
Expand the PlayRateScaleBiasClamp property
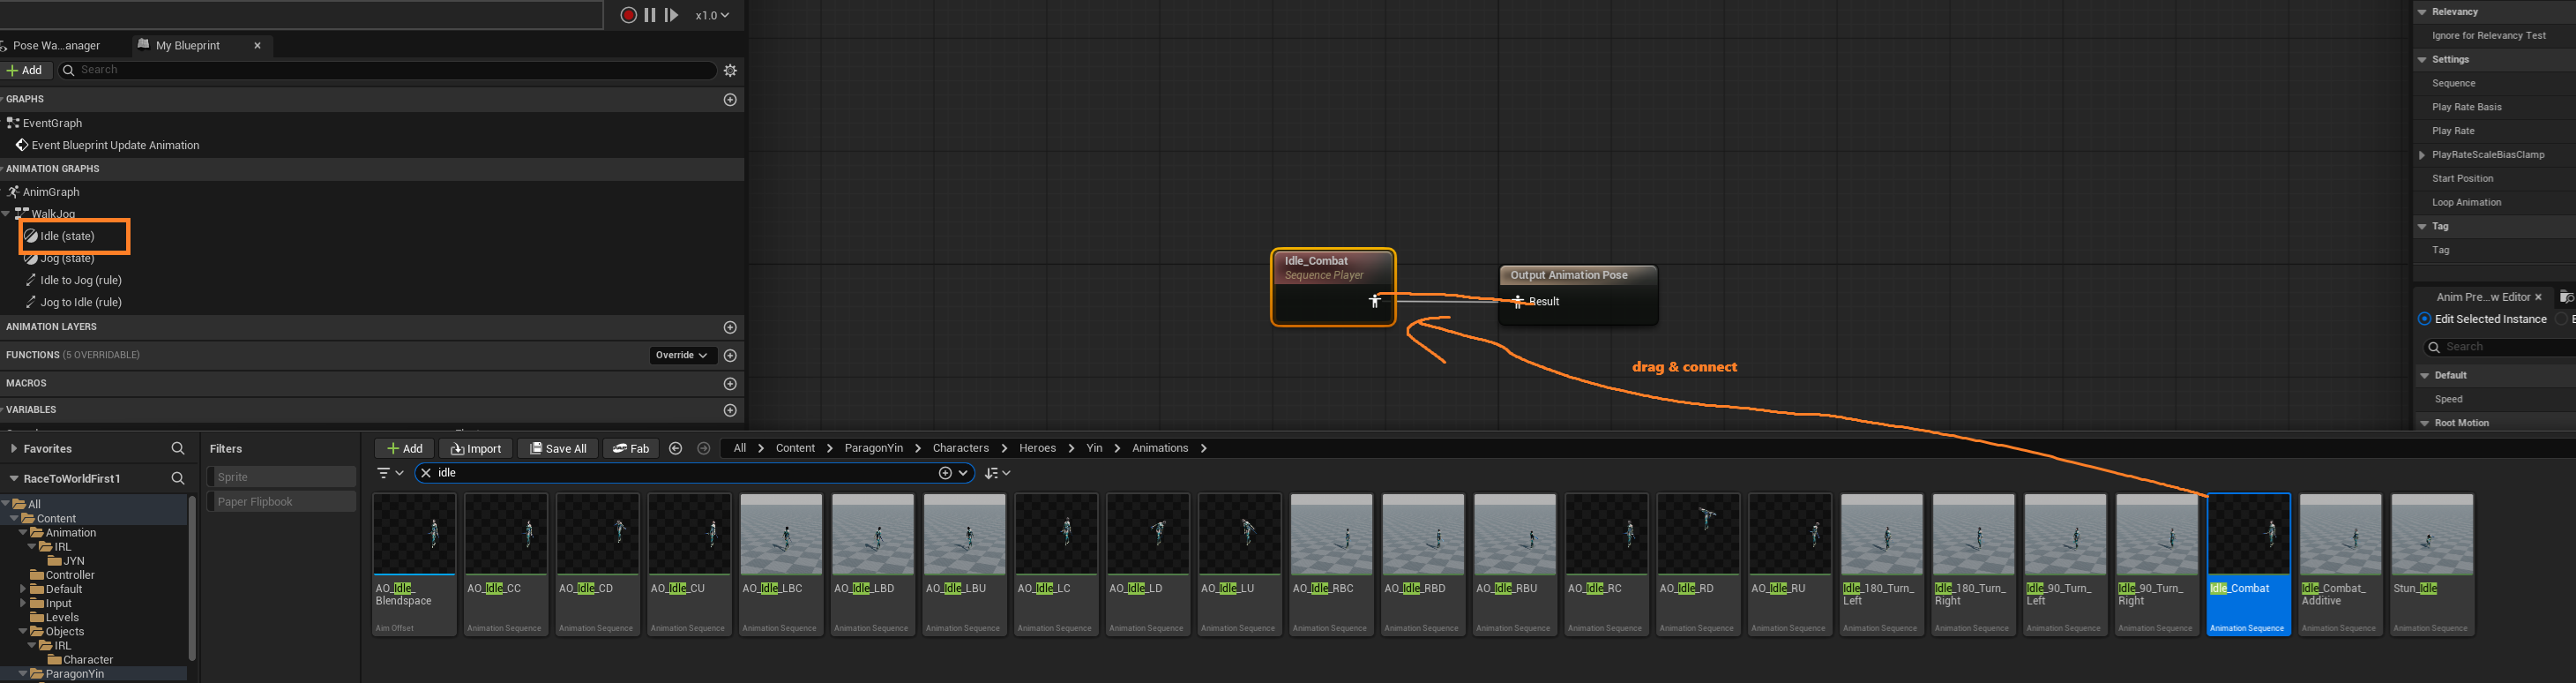click(x=2422, y=155)
